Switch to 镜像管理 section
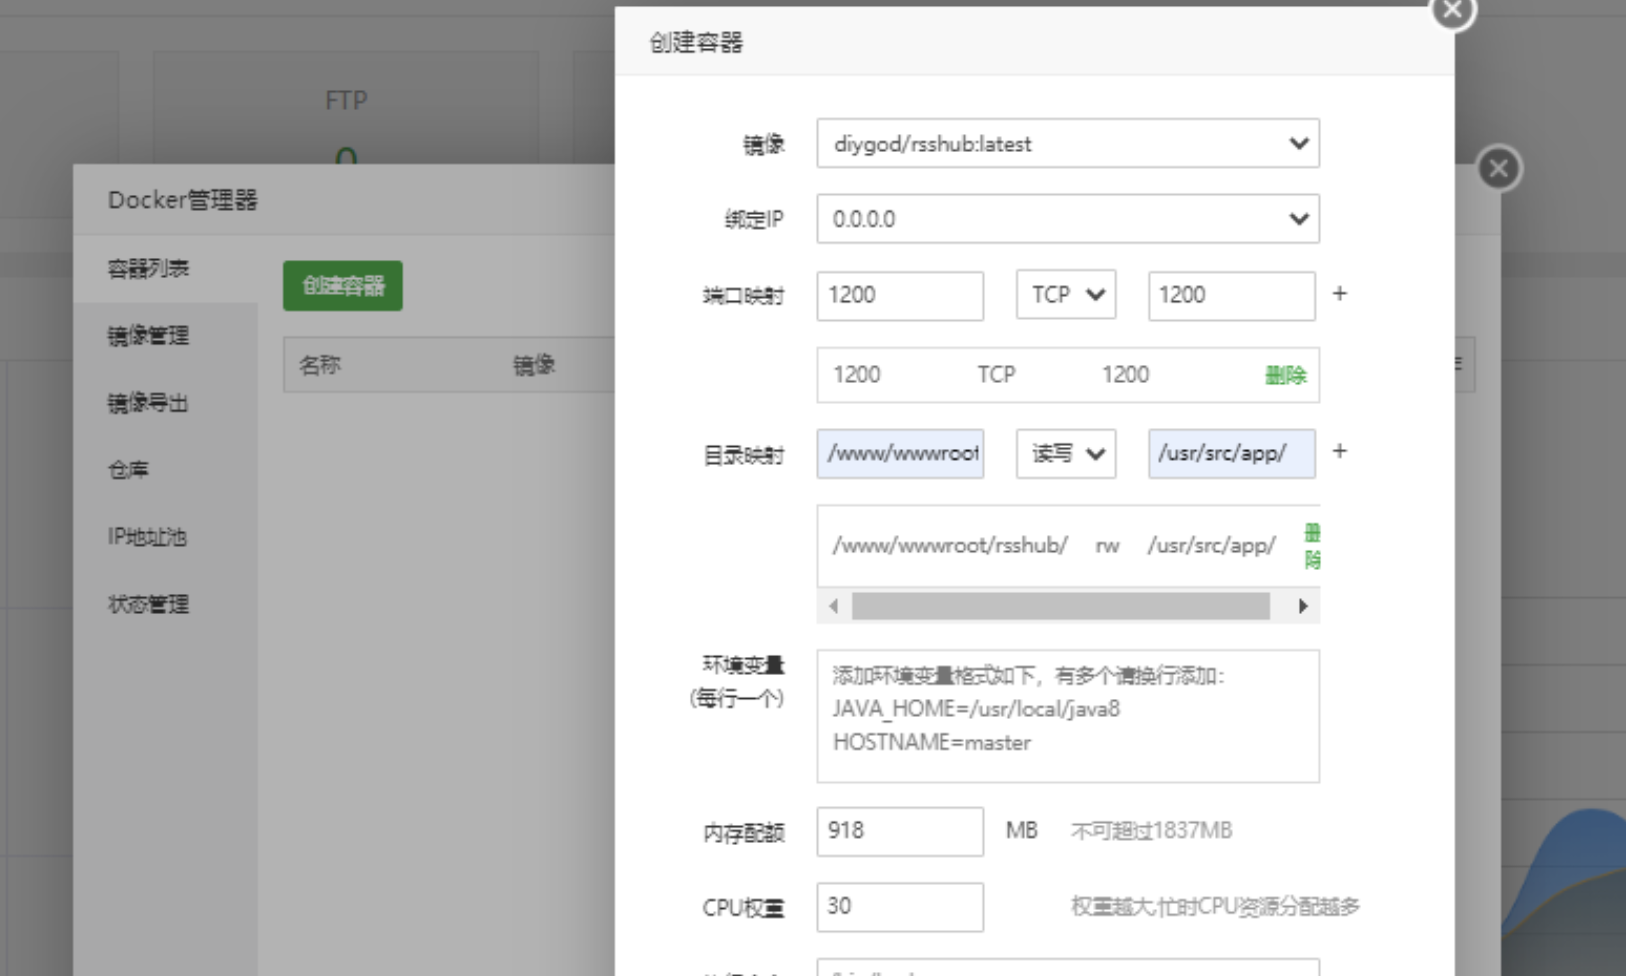 pyautogui.click(x=148, y=336)
